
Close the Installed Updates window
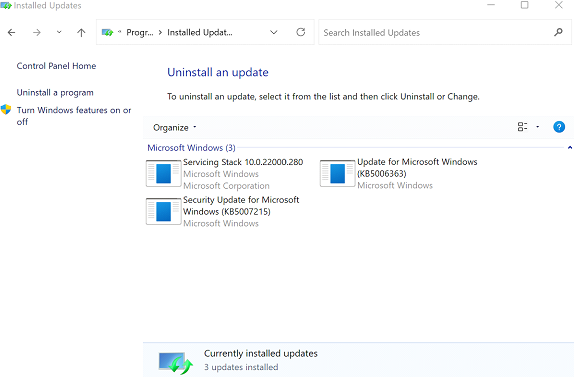pos(558,5)
